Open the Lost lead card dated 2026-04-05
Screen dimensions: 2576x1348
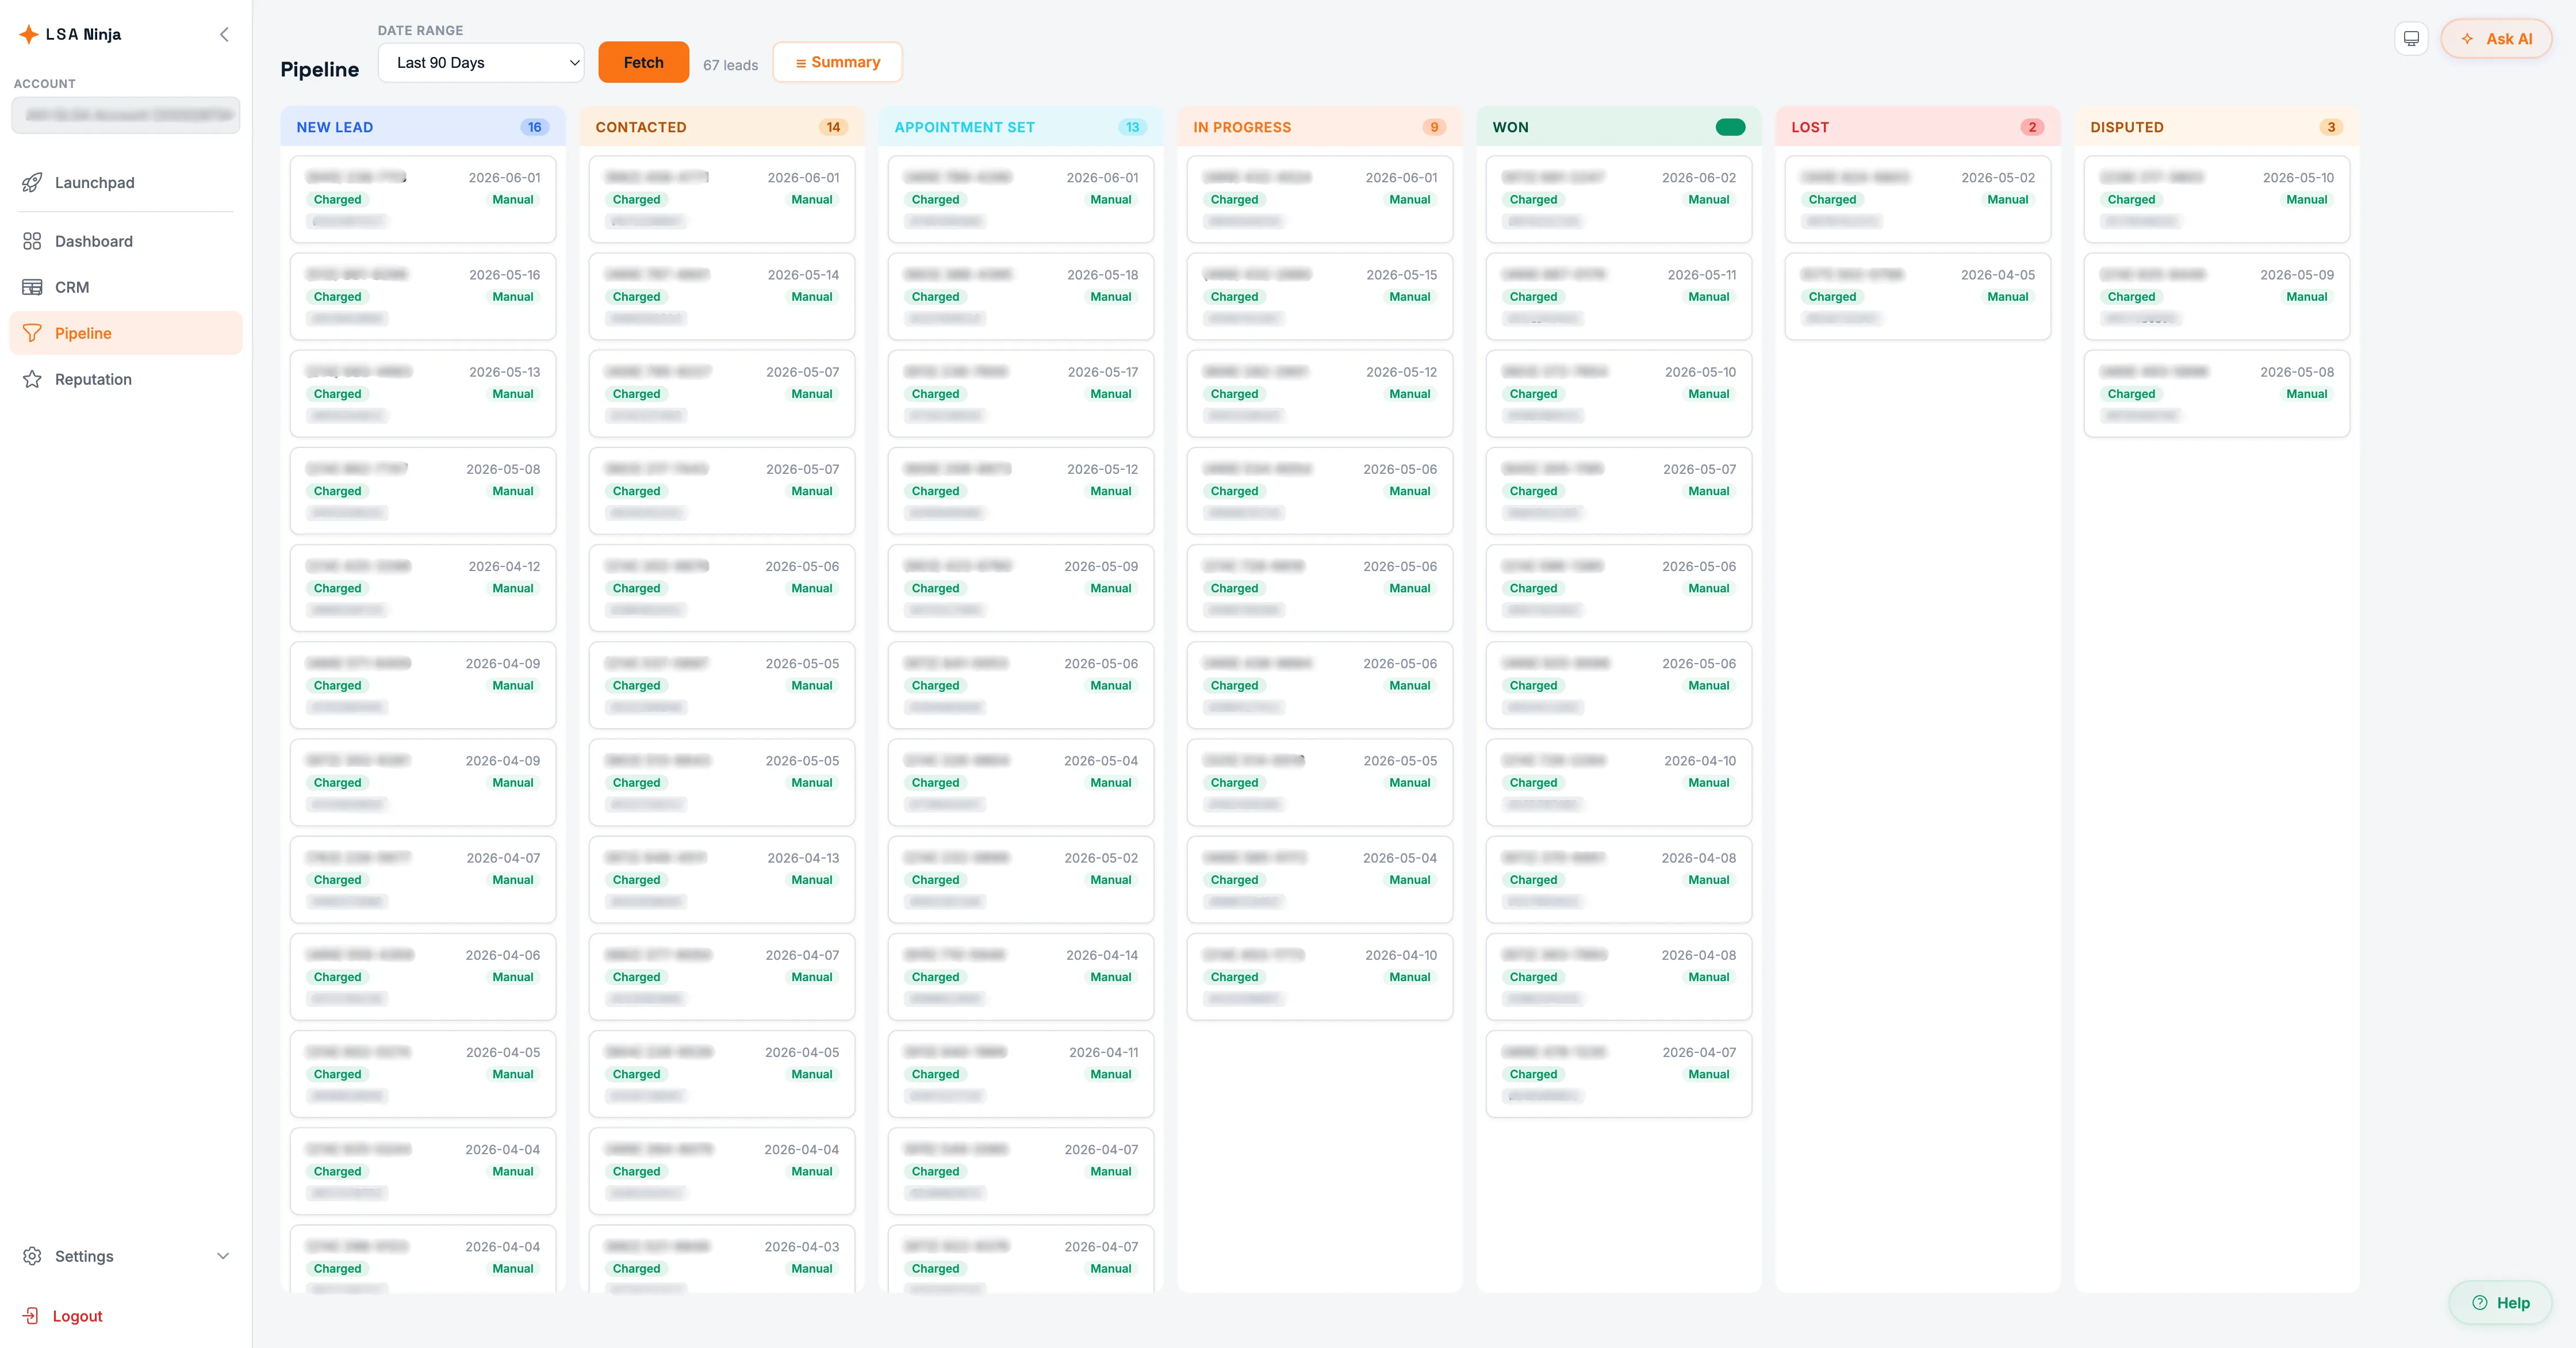(1917, 296)
